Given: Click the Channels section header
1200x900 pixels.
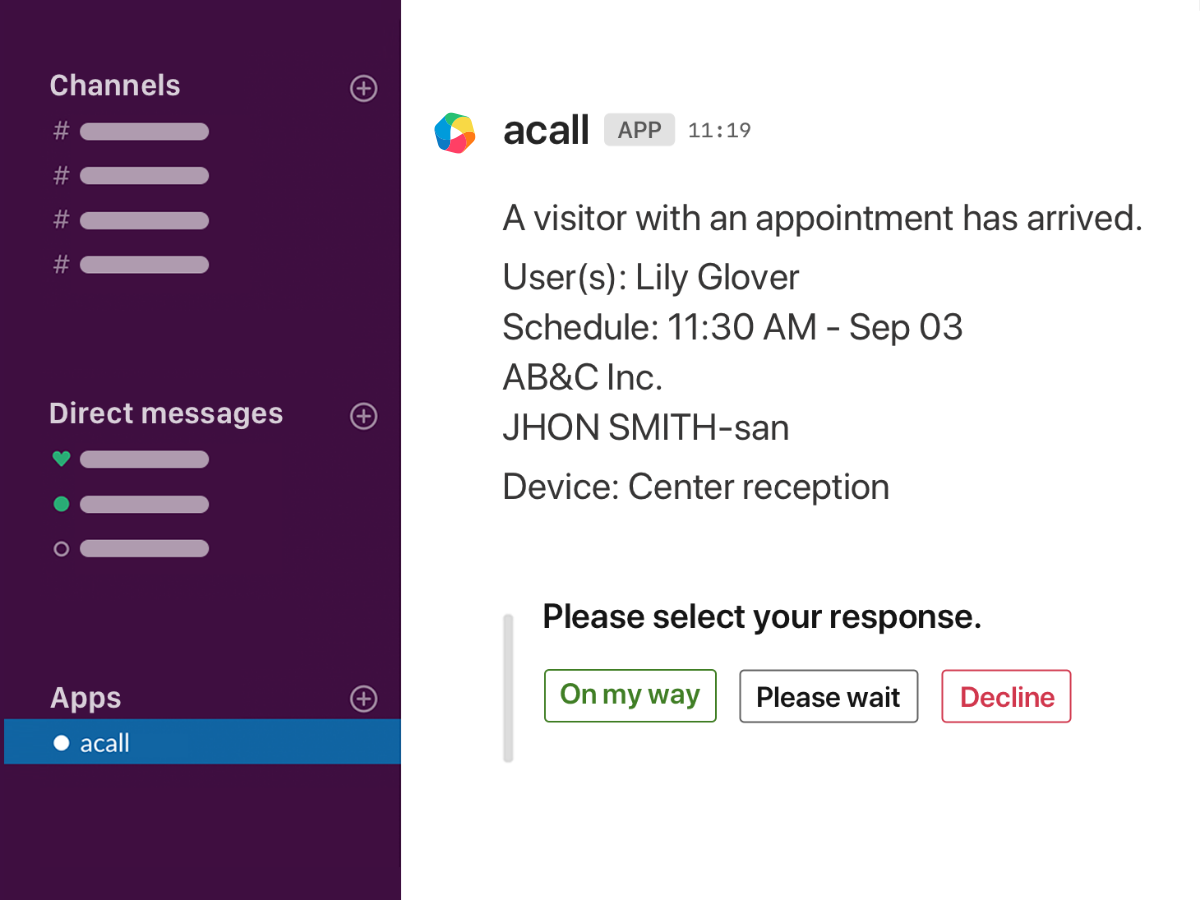Looking at the screenshot, I should tap(115, 86).
